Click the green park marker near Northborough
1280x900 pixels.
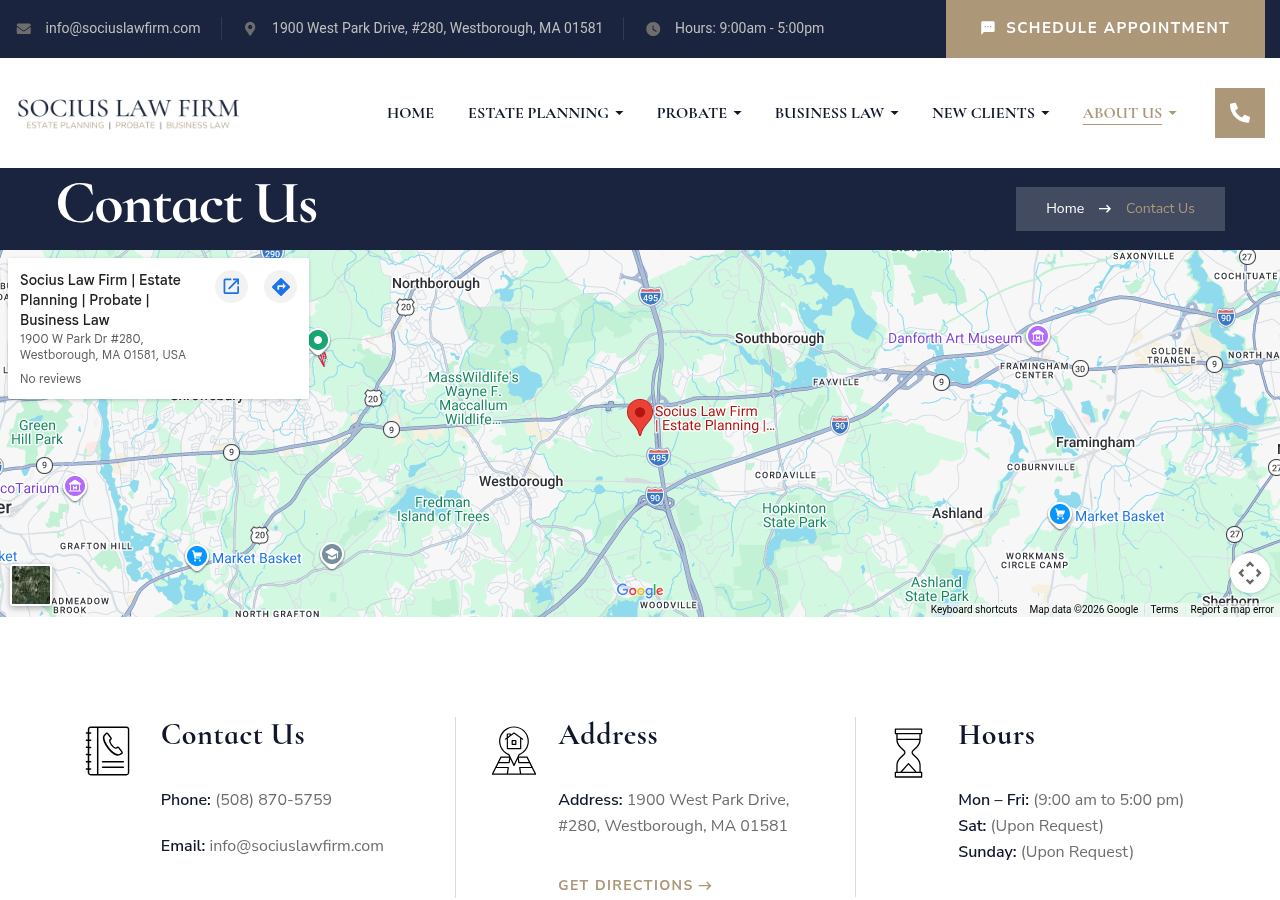[318, 342]
